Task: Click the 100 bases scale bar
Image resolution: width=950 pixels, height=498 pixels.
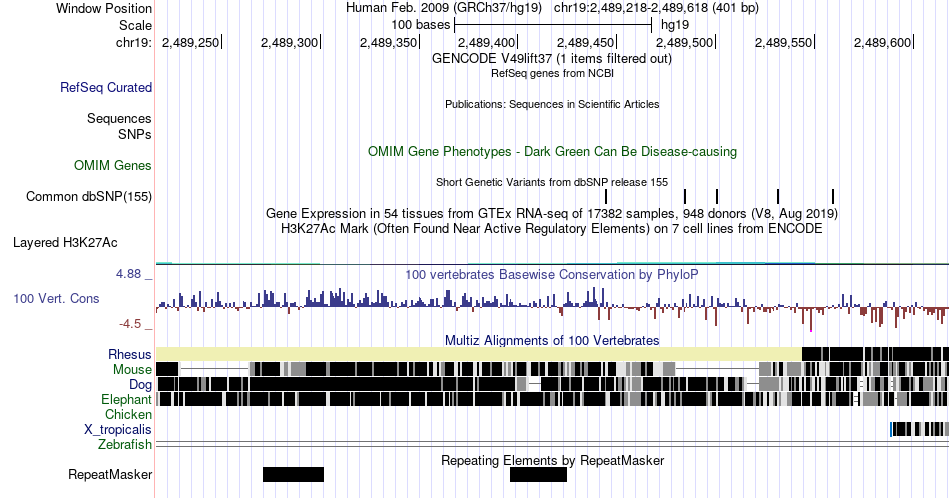Action: [x=553, y=25]
